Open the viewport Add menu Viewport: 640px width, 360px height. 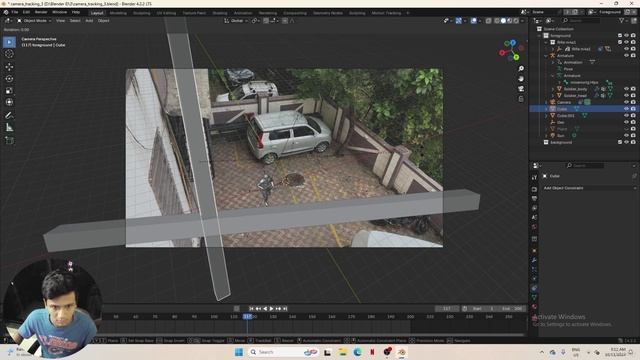(x=89, y=20)
